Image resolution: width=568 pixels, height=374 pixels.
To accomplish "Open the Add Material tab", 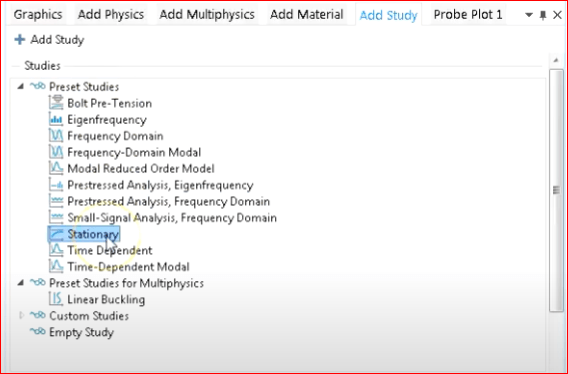I will [306, 14].
